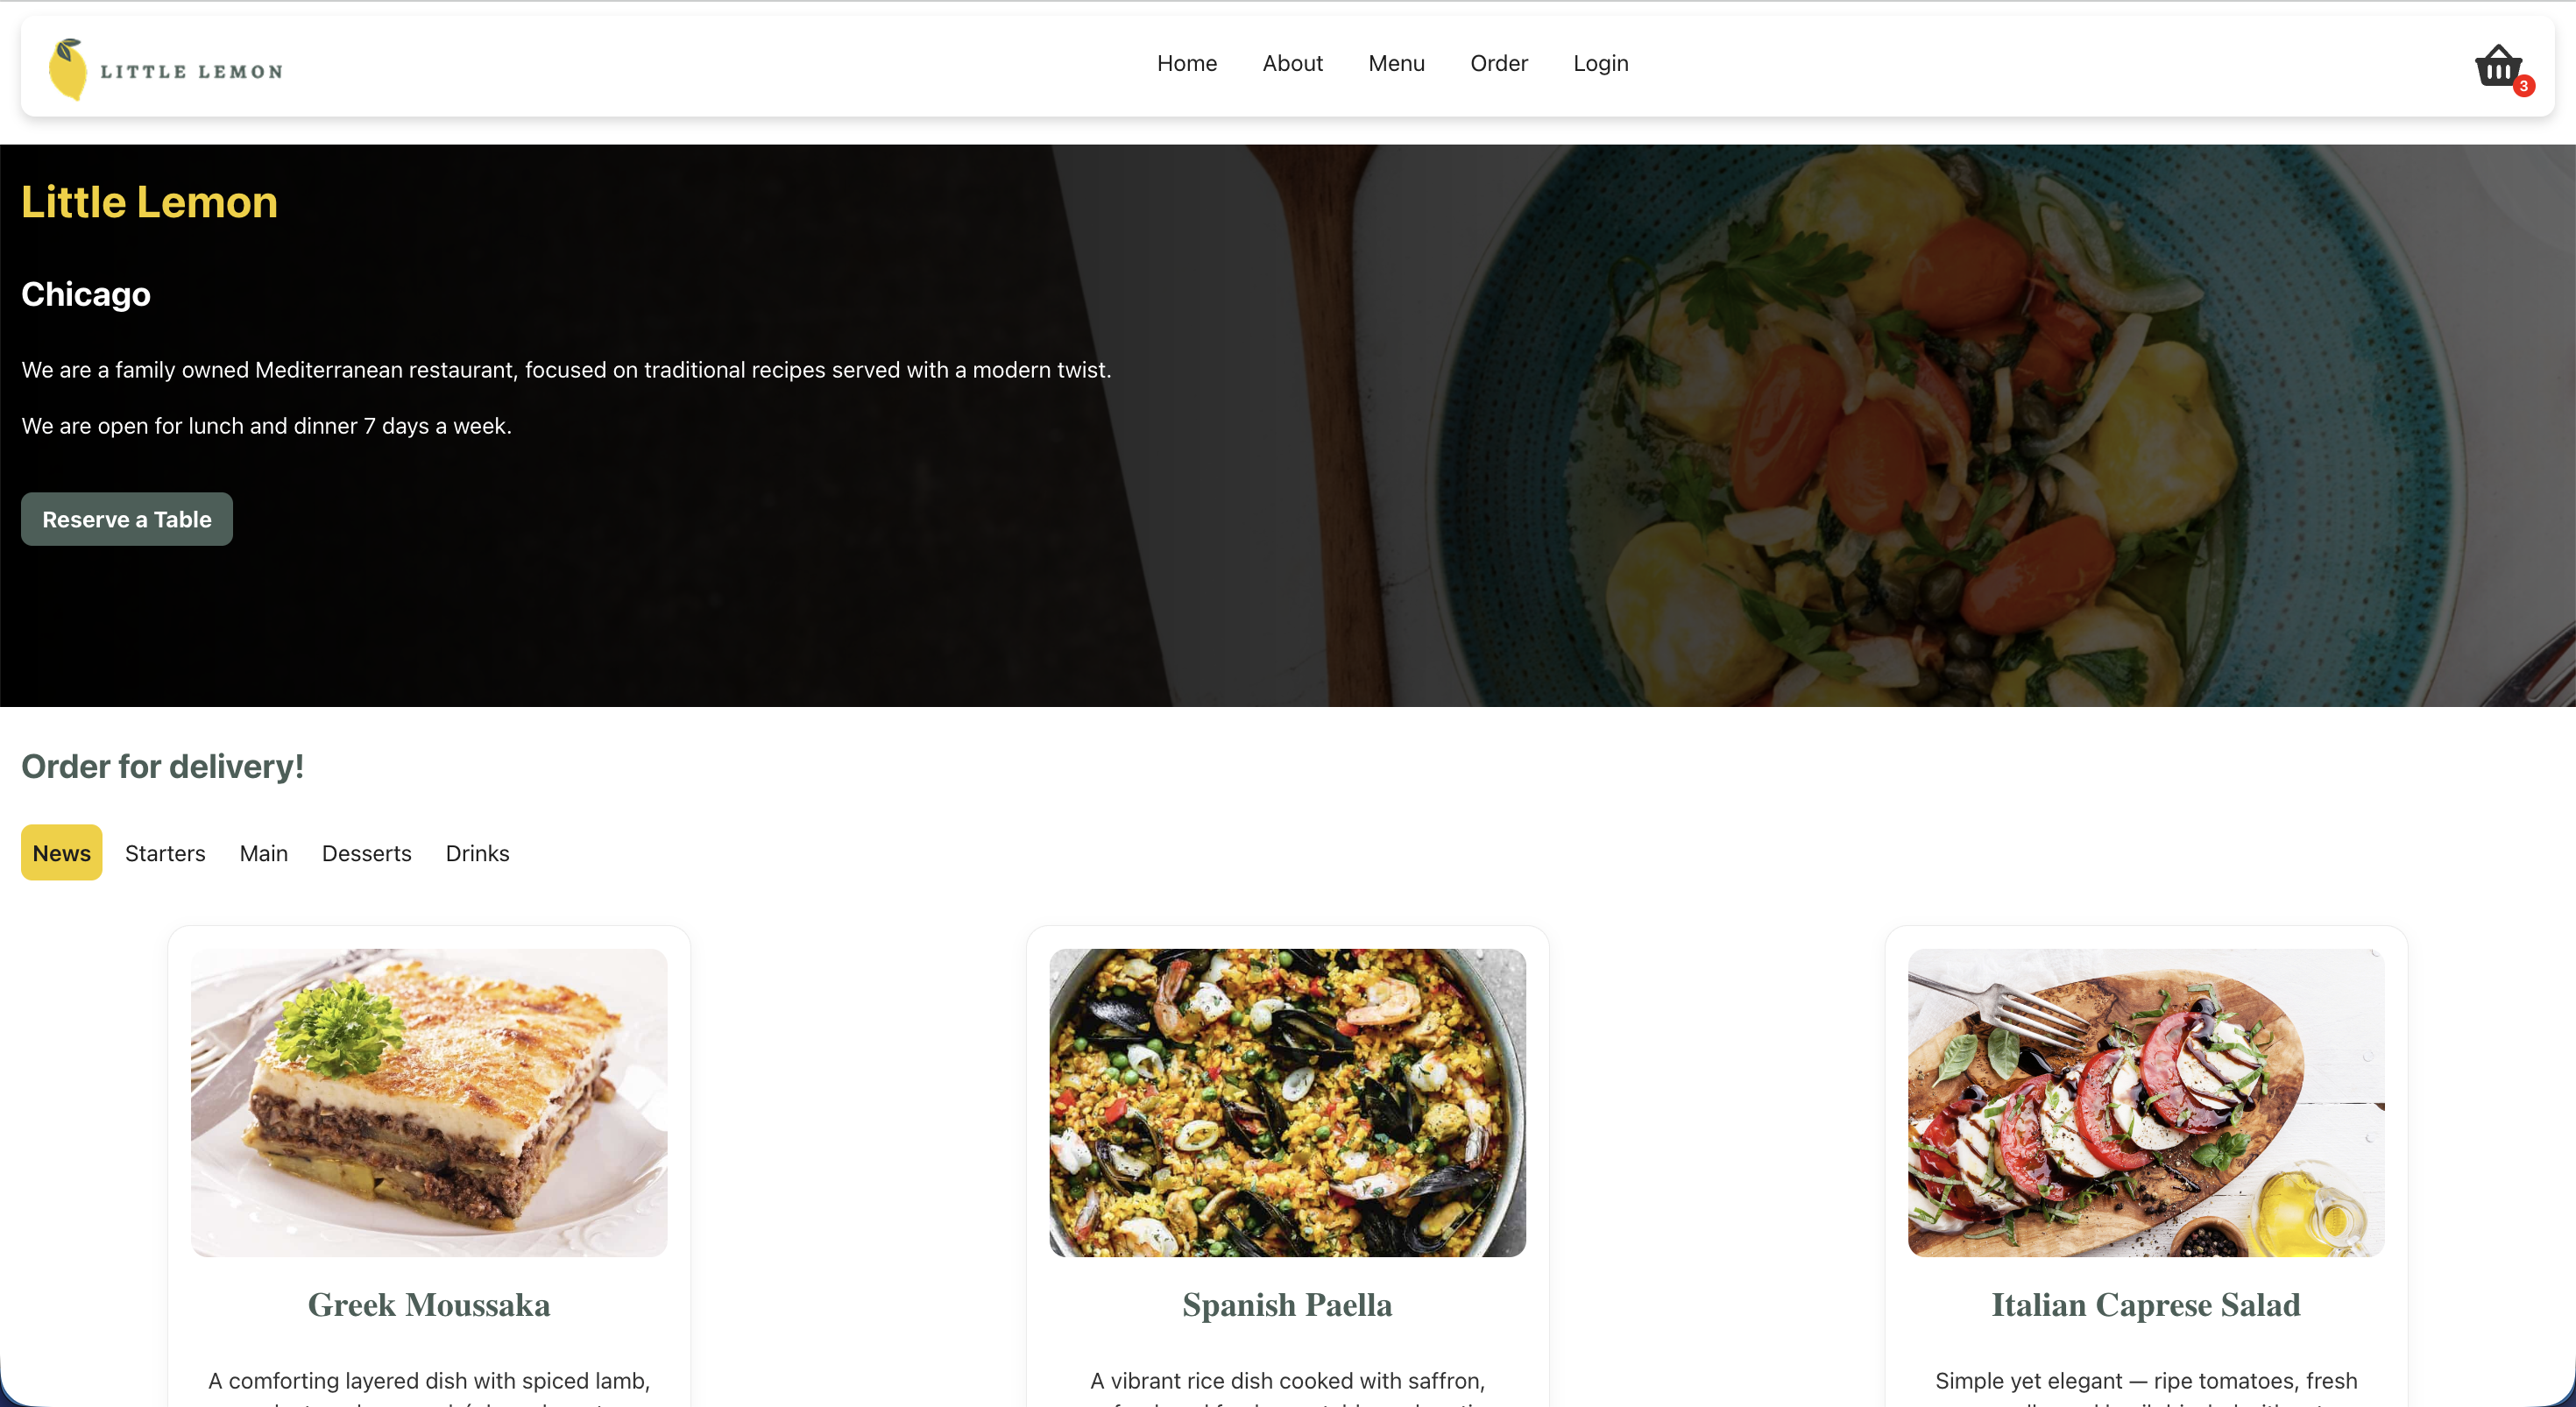Image resolution: width=2576 pixels, height=1407 pixels.
Task: Click the Little Lemon logo
Action: (x=166, y=69)
